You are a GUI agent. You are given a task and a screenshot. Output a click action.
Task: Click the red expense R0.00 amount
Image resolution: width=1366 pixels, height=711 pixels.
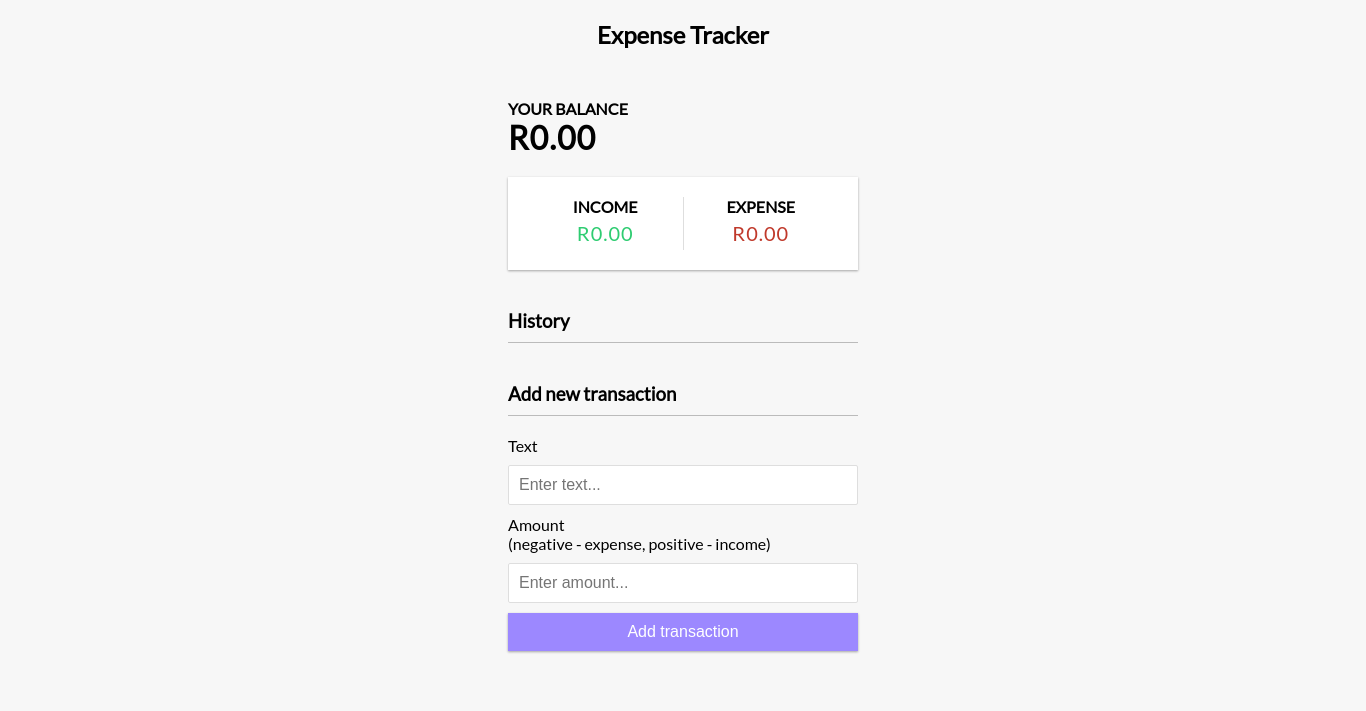coord(760,234)
